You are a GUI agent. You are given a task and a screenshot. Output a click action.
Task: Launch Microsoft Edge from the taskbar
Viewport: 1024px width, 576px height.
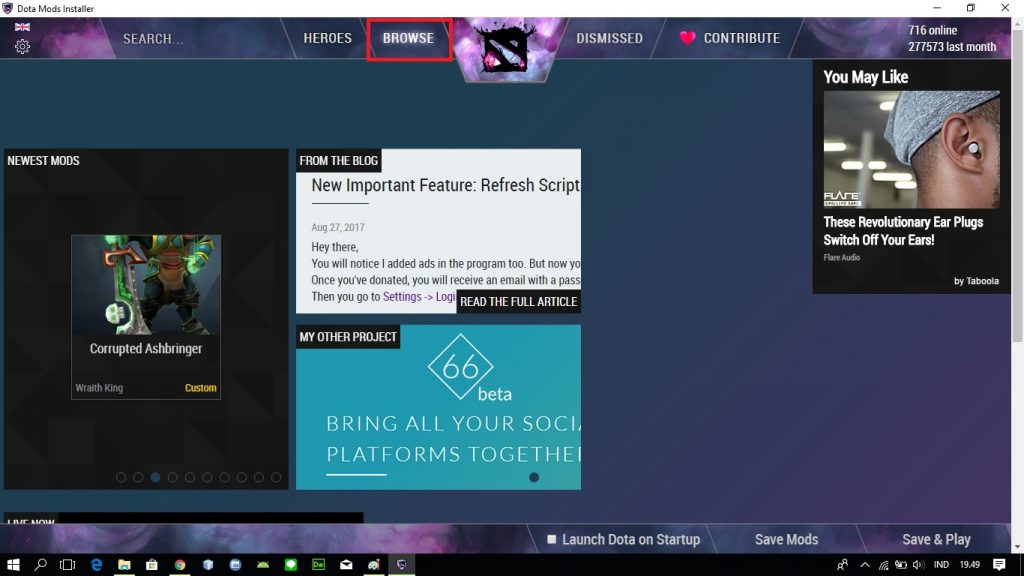[x=96, y=565]
